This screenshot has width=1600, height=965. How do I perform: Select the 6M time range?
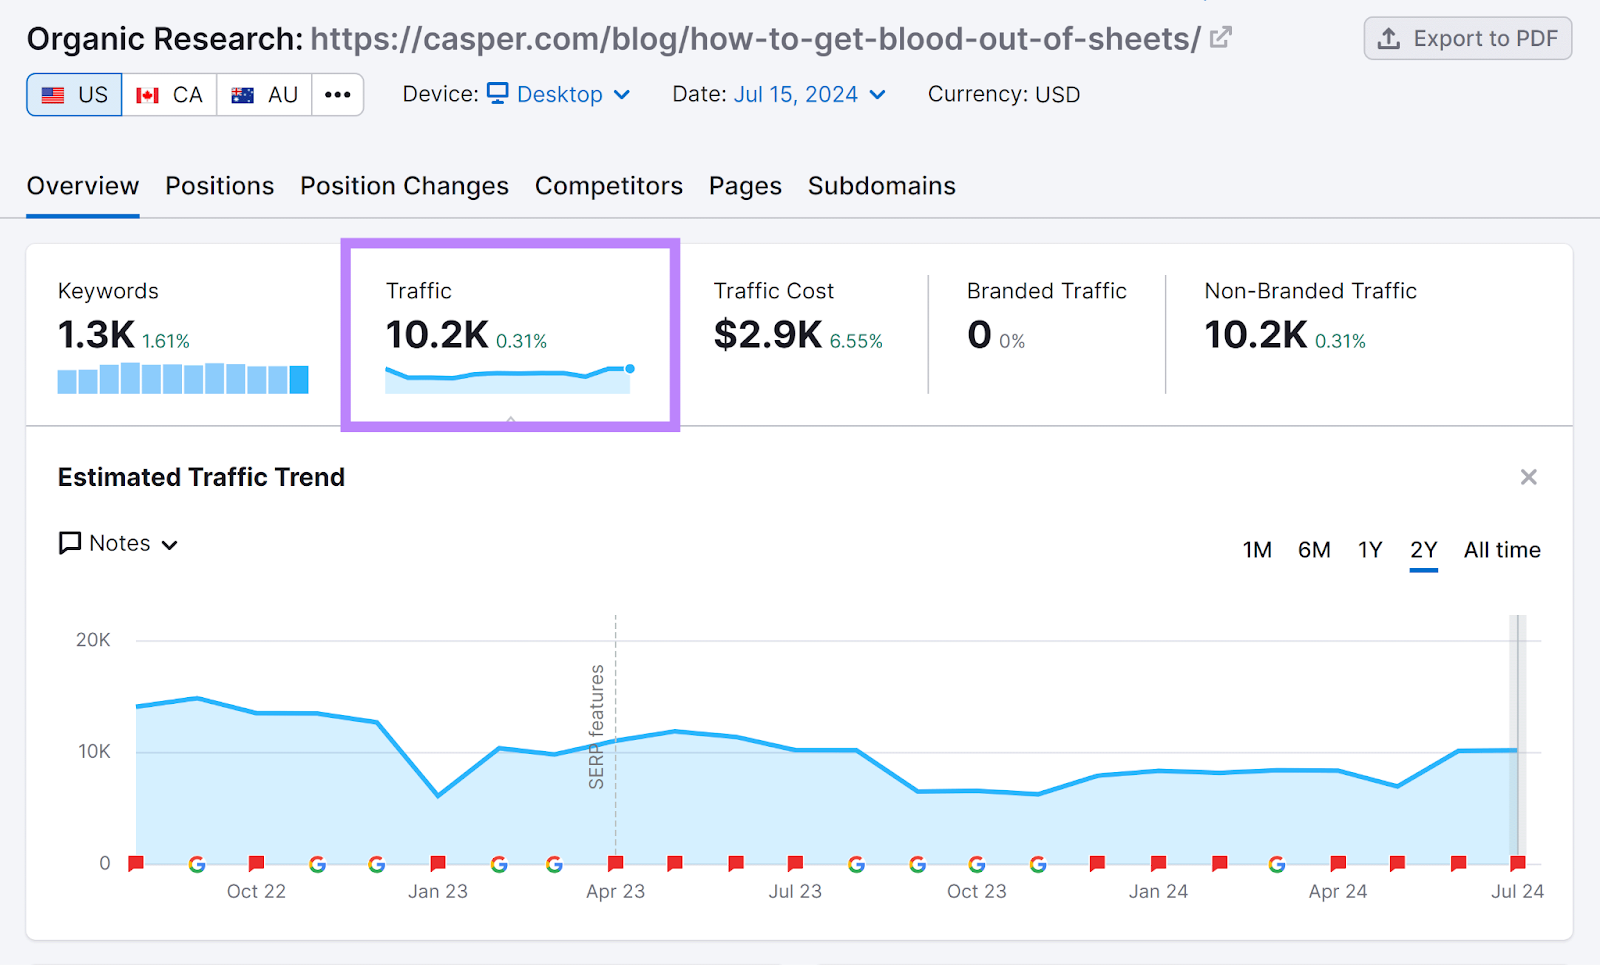coord(1314,549)
